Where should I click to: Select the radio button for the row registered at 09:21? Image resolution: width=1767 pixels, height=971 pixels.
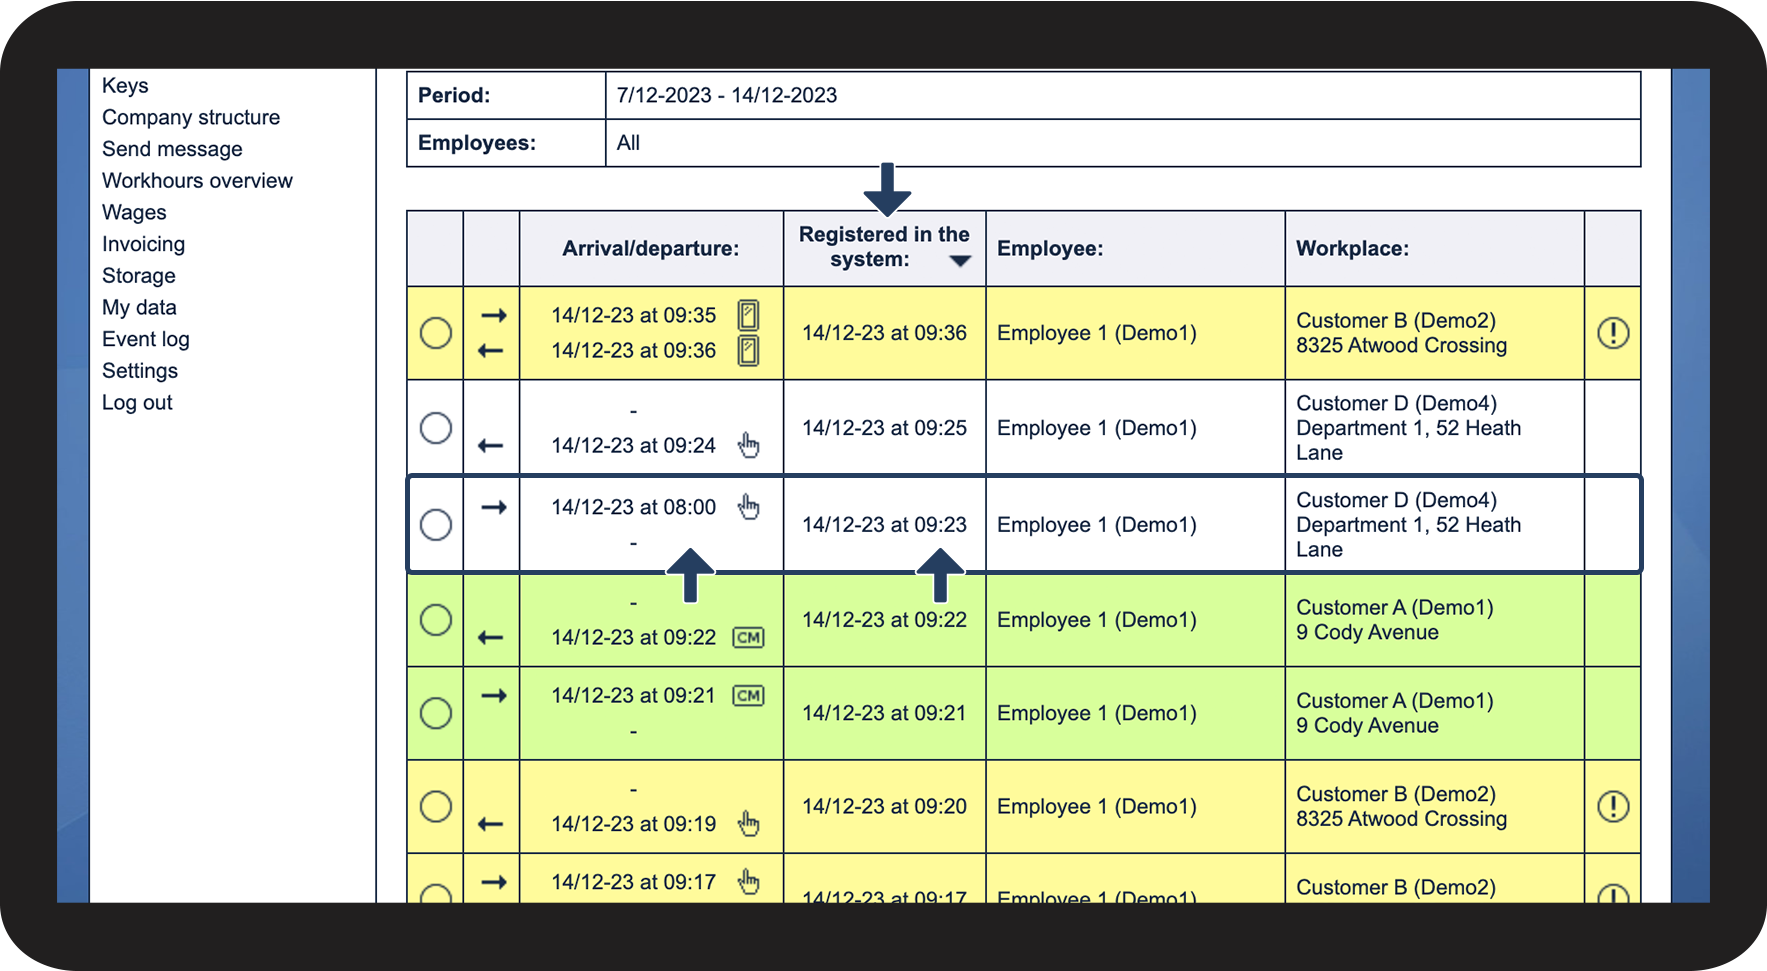(x=436, y=713)
